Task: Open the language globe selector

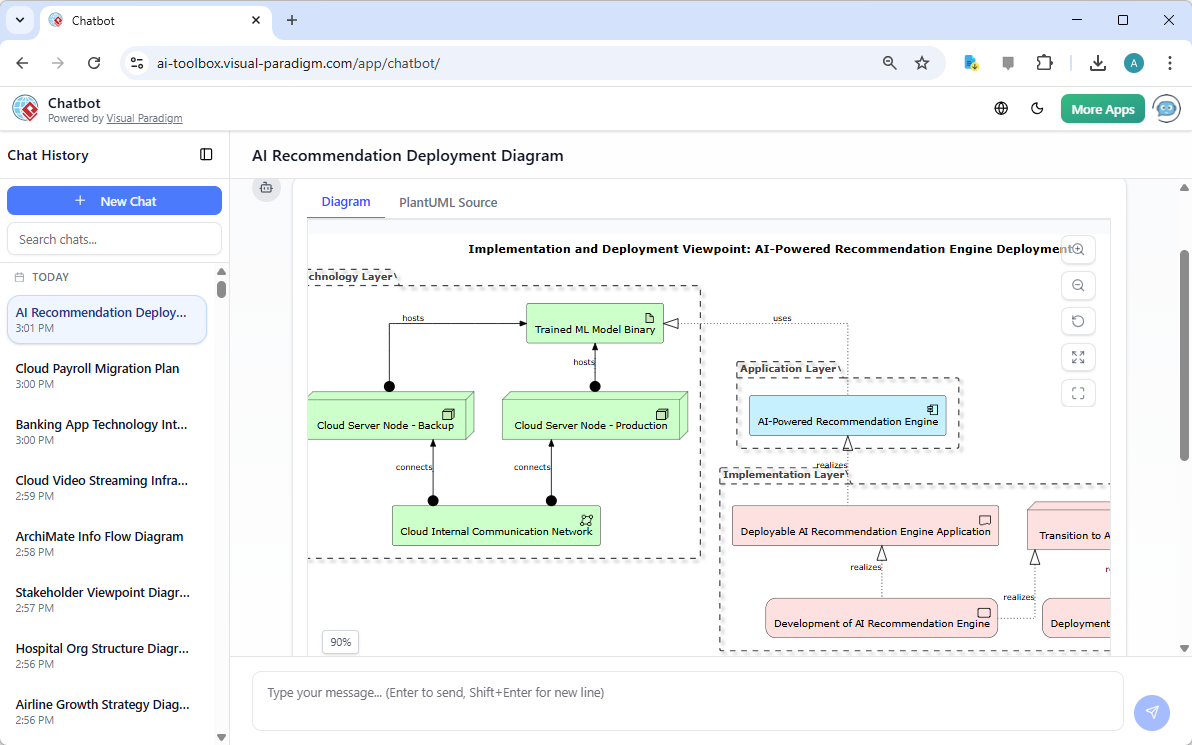Action: tap(1001, 108)
